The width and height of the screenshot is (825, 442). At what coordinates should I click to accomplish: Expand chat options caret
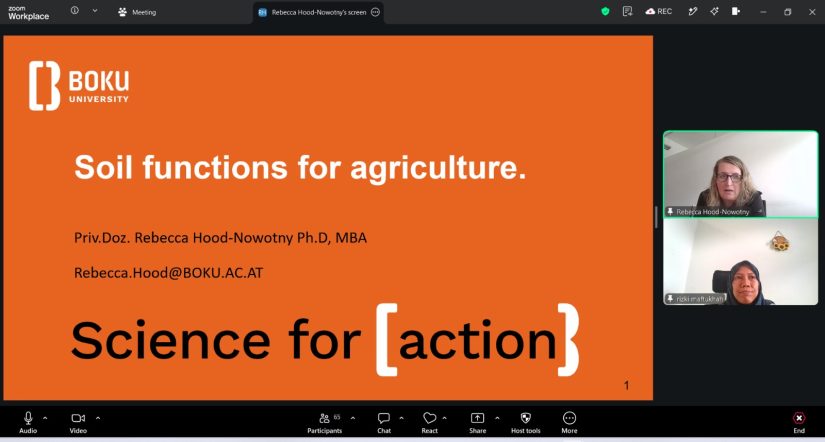401,418
